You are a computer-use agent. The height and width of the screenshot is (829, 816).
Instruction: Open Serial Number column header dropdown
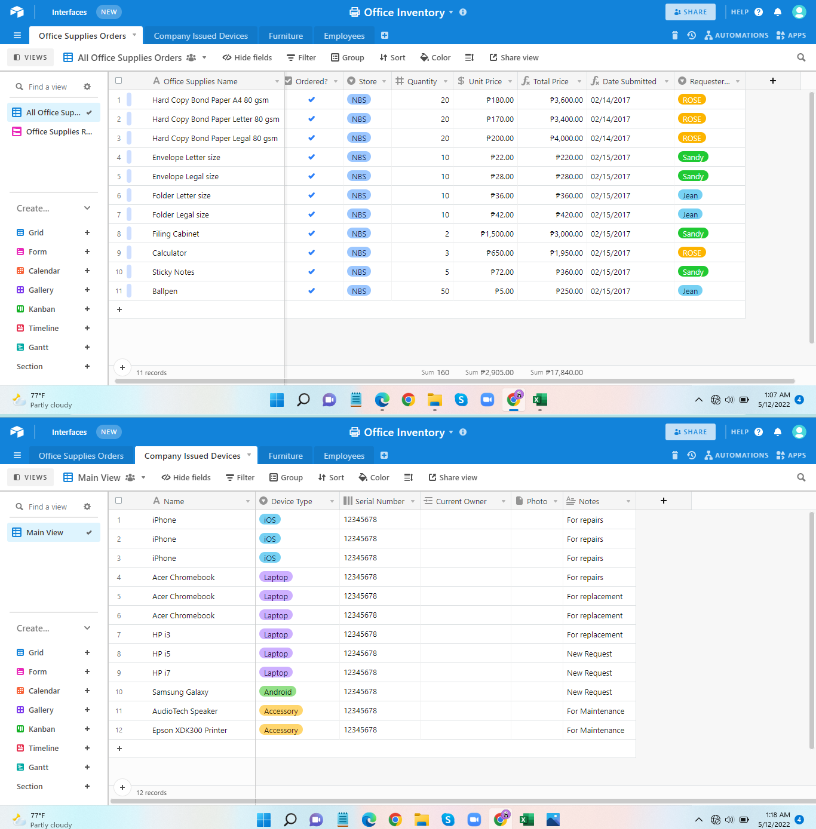point(412,501)
